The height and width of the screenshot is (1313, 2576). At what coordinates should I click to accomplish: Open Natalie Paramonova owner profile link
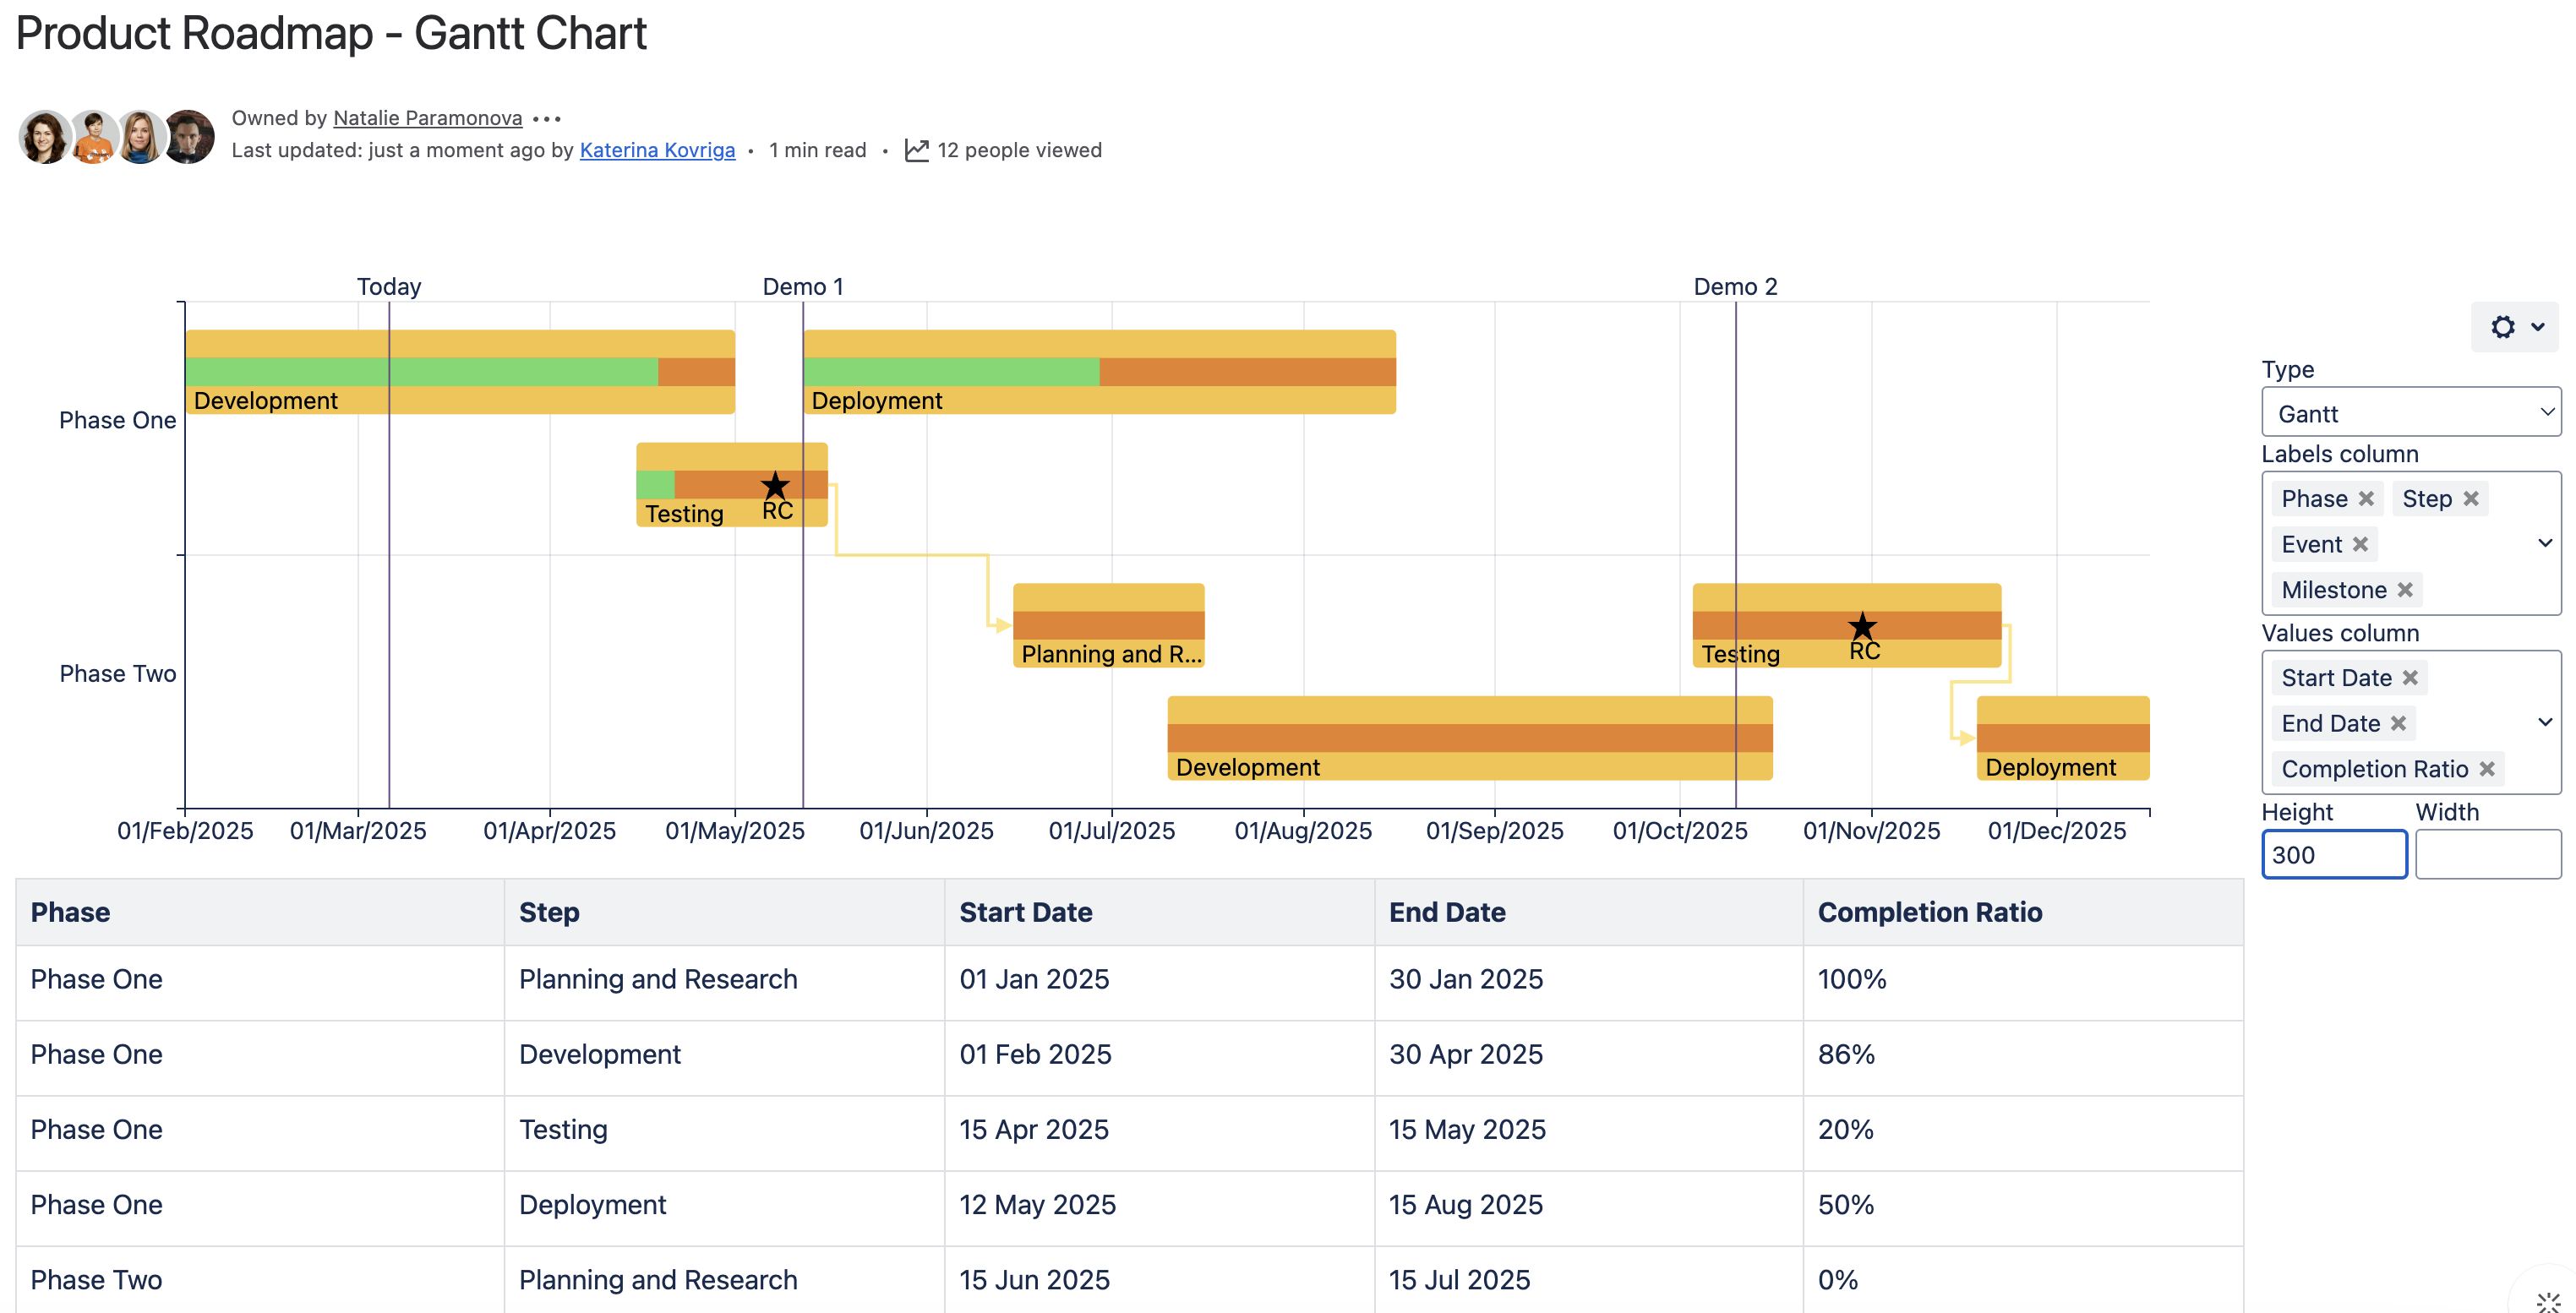[x=427, y=118]
